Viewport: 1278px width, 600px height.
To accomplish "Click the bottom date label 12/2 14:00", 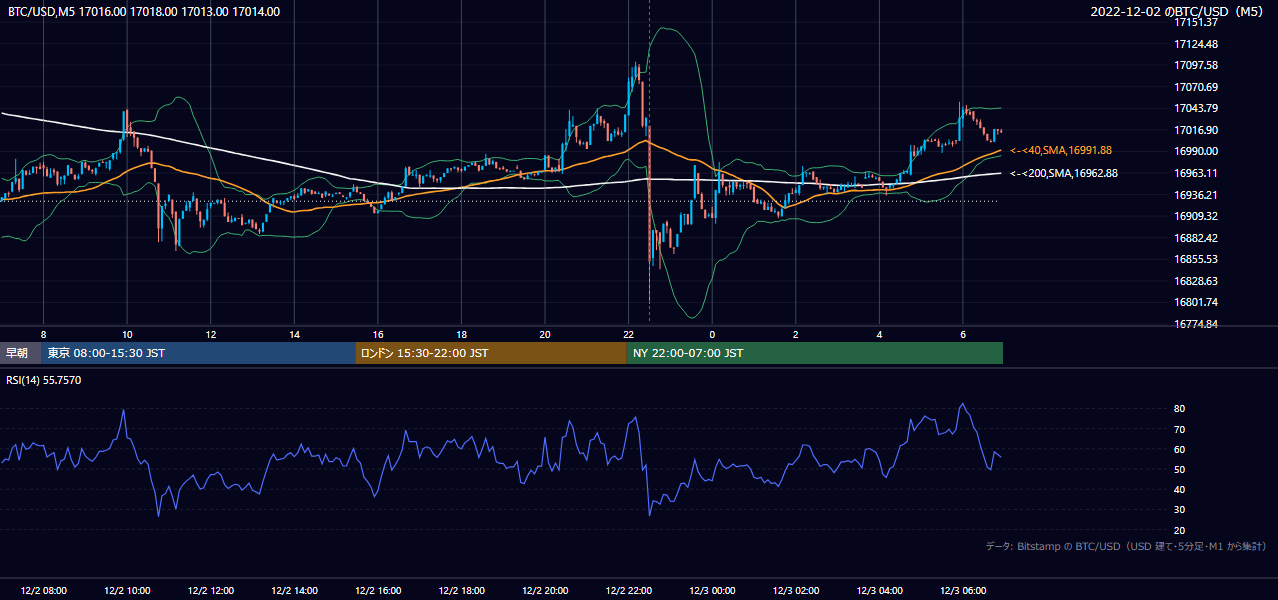I will point(294,590).
